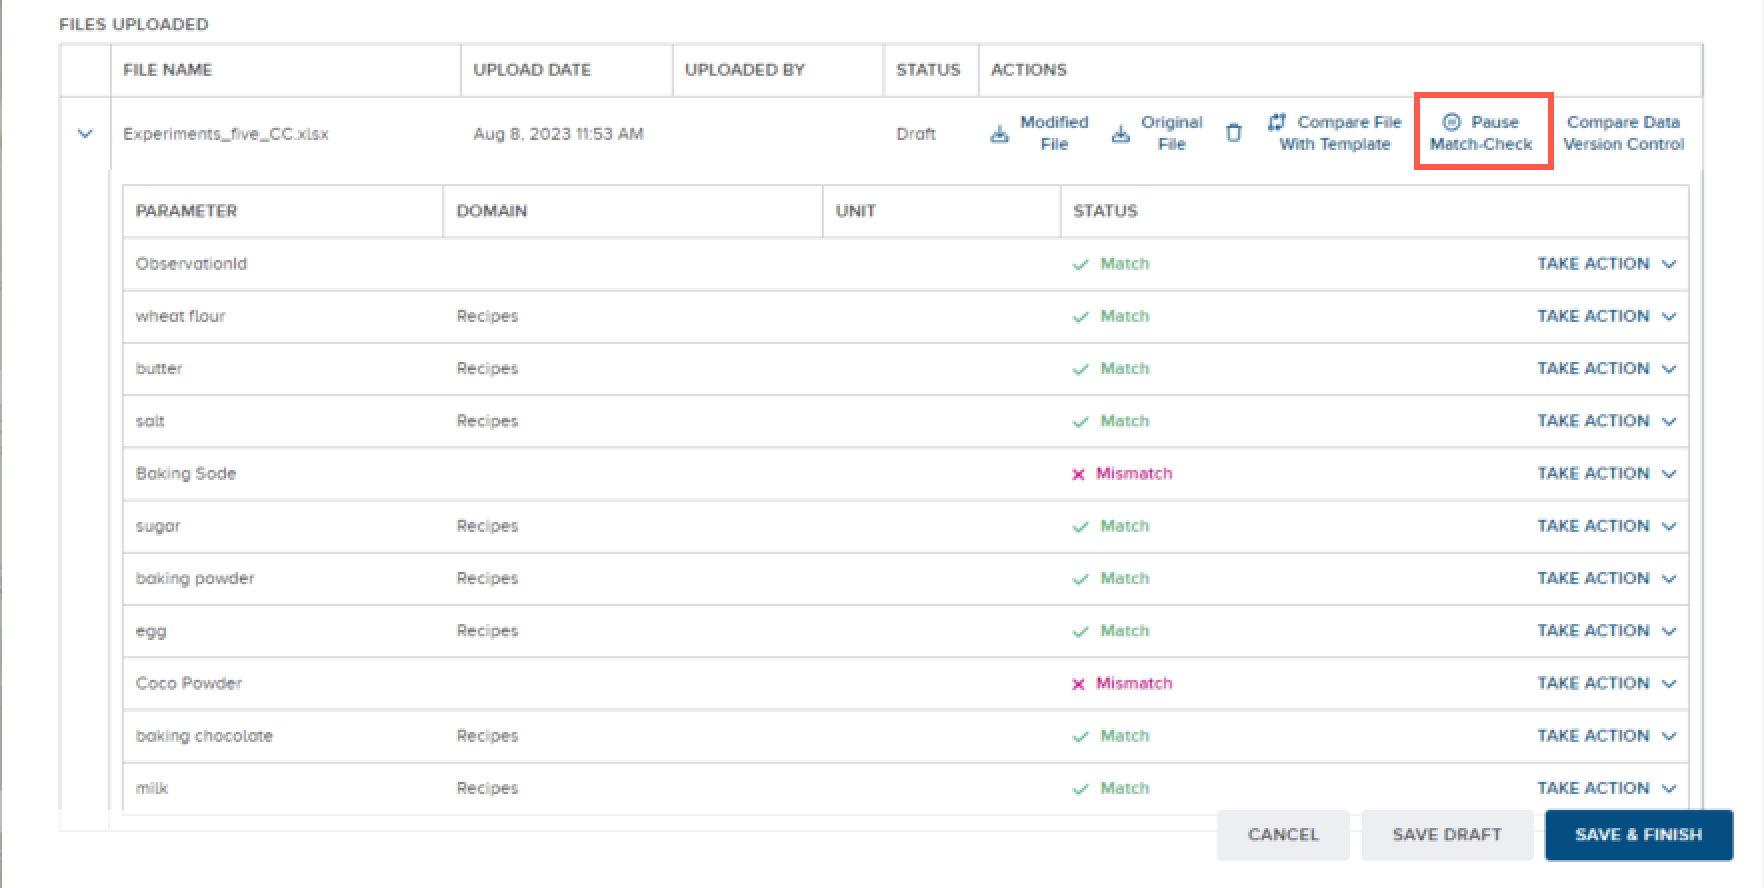Viewport: 1764px width, 888px height.
Task: Click Mismatch status for Baking Sode
Action: 1122,474
